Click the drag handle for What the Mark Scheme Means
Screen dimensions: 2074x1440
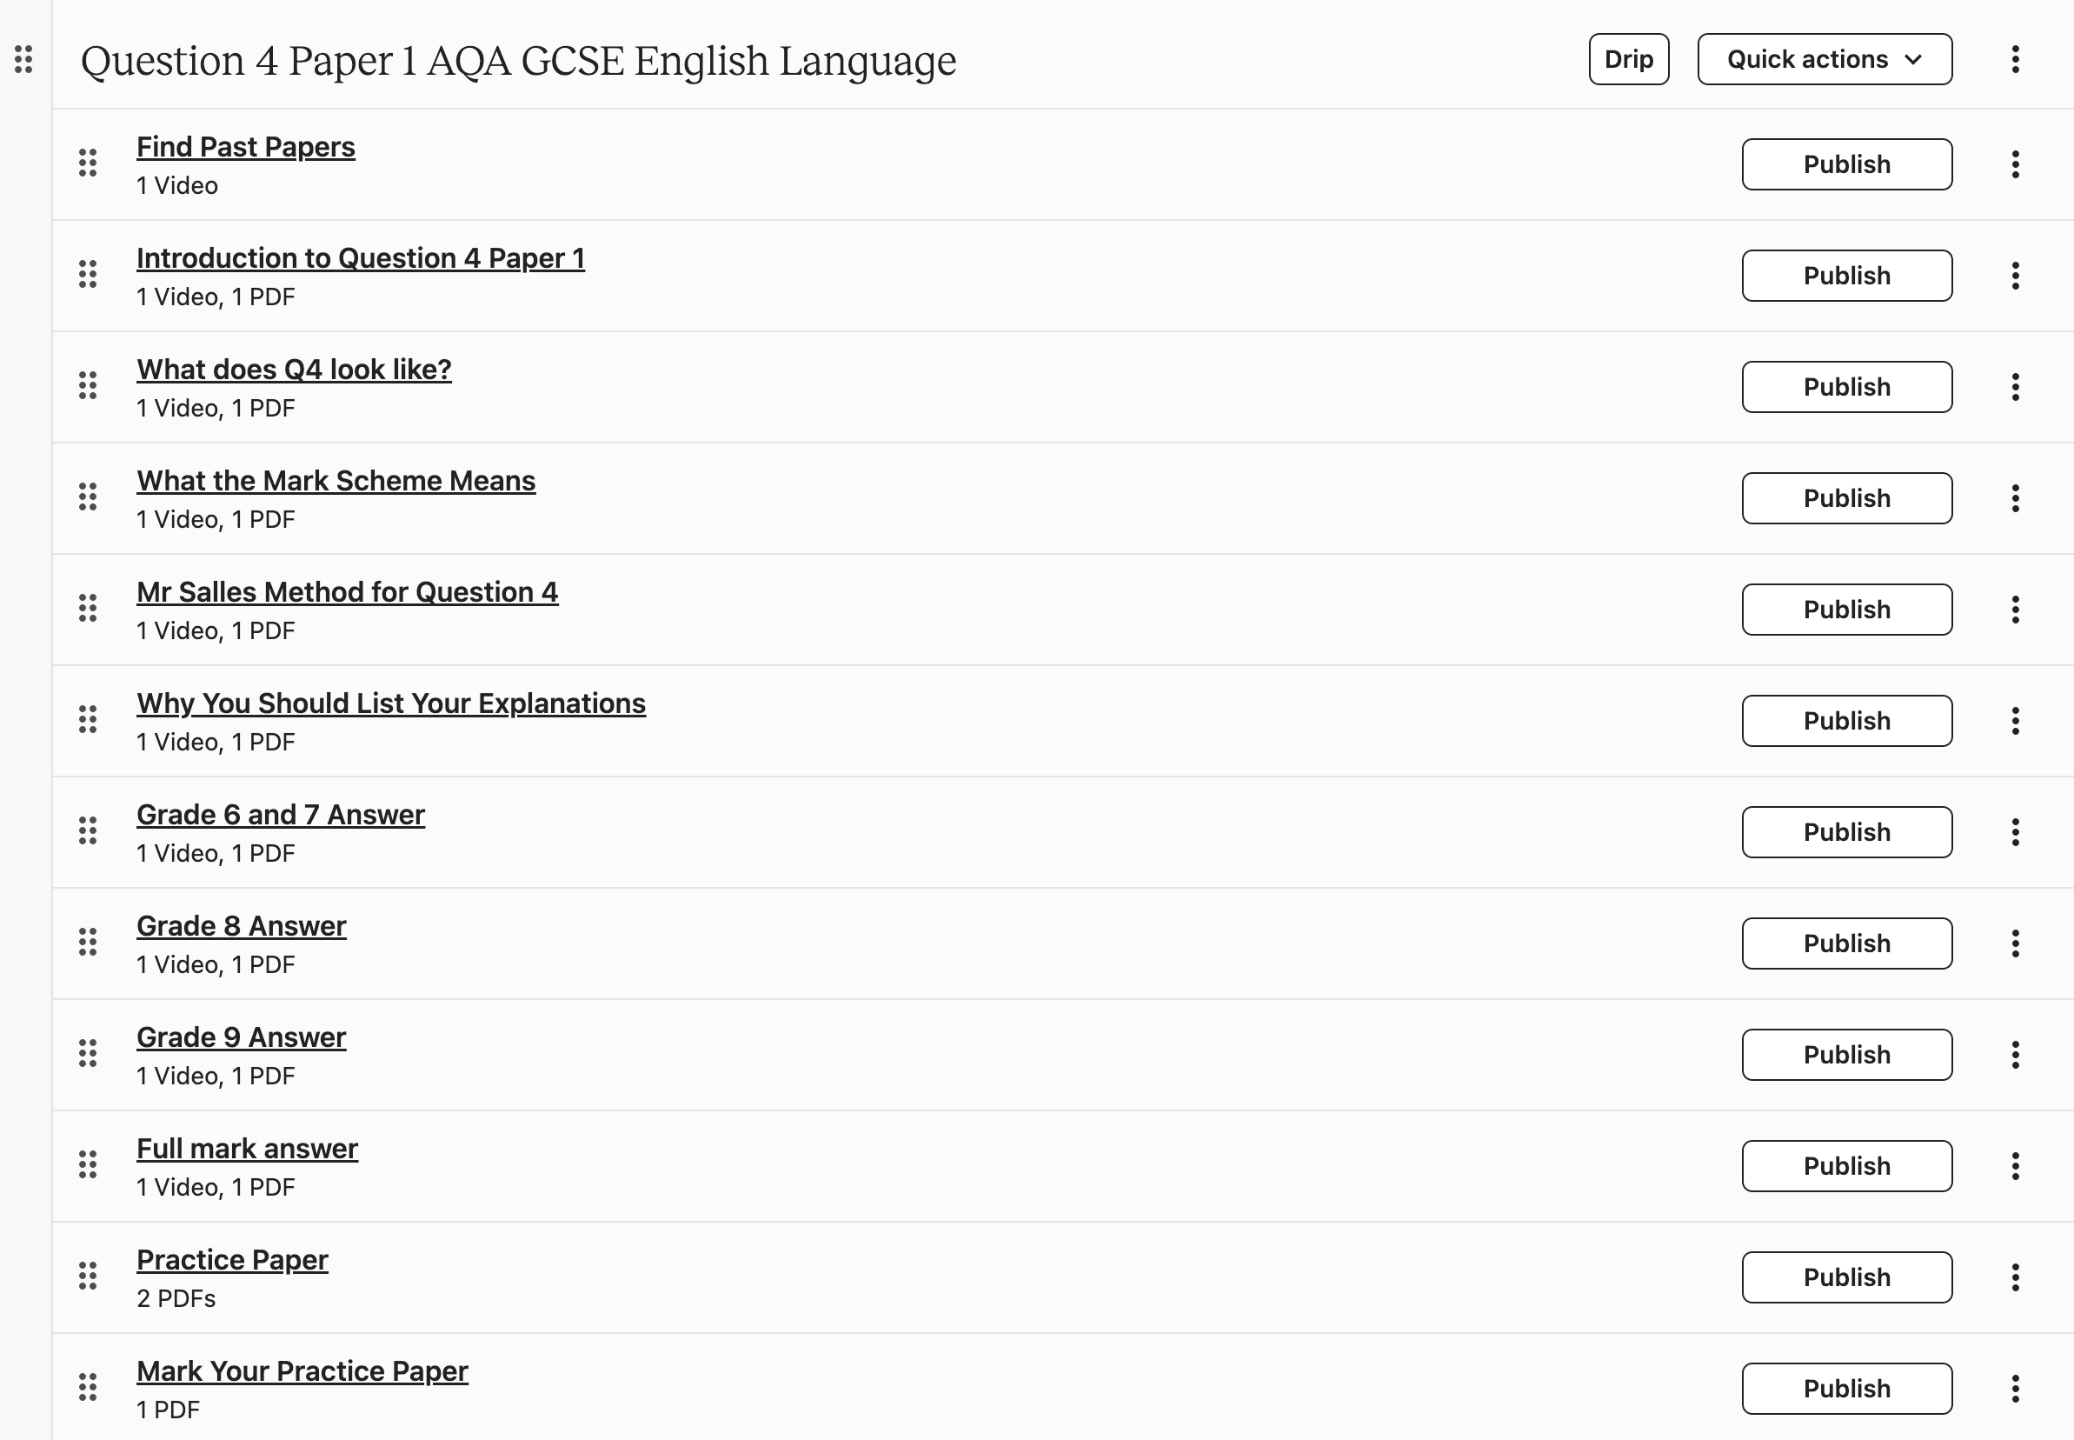tap(88, 497)
